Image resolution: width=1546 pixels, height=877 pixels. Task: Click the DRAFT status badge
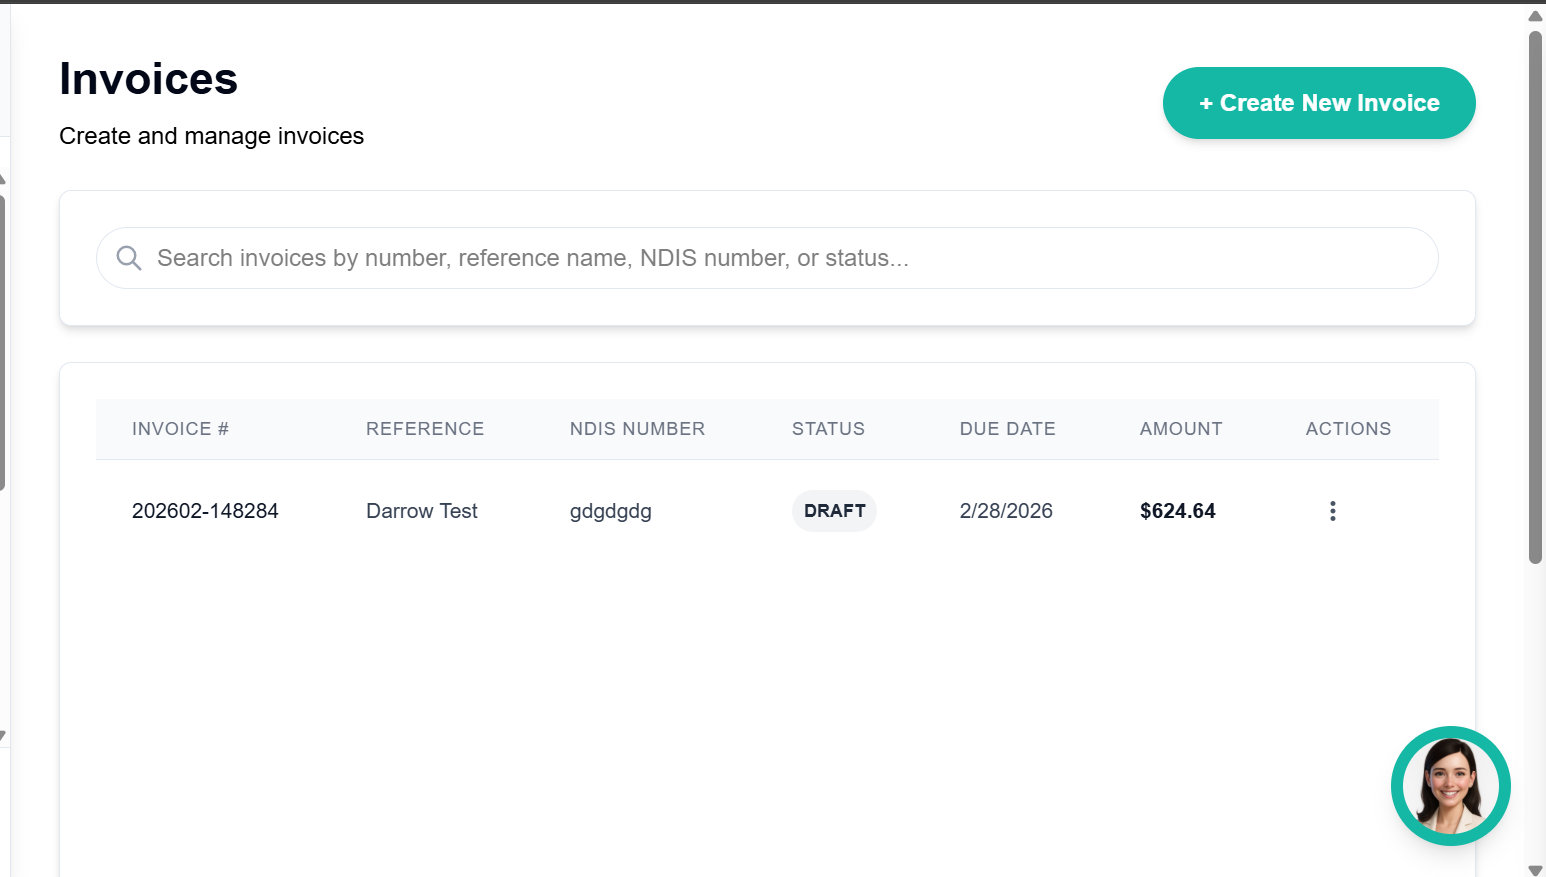click(x=834, y=510)
